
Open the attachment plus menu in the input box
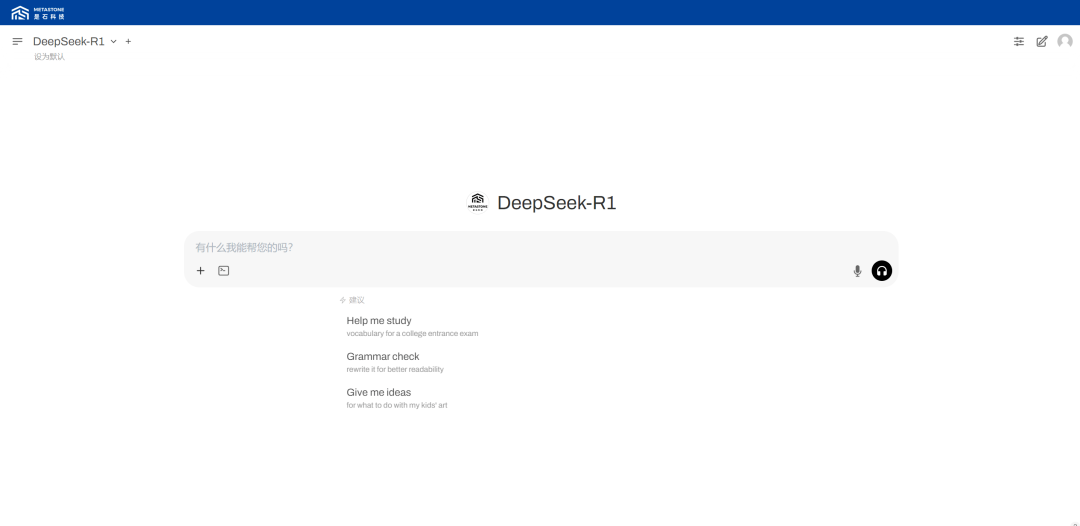(200, 271)
